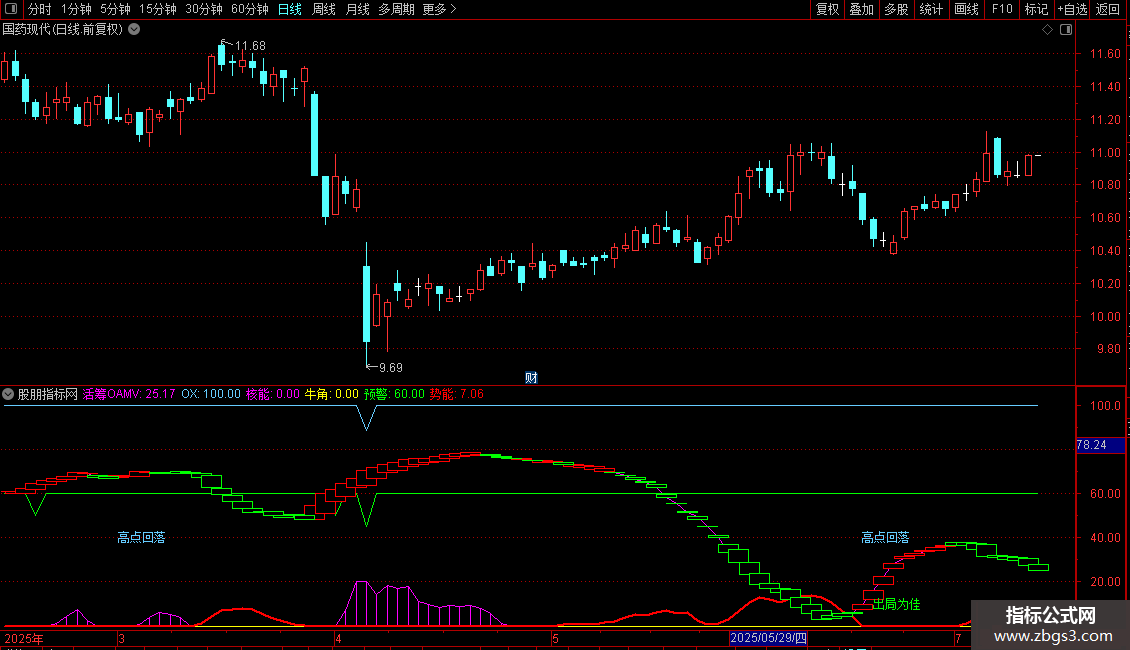Viewport: 1130px width, 650px height.
Task: Click the left 高点回落 label
Action: pyautogui.click(x=141, y=537)
